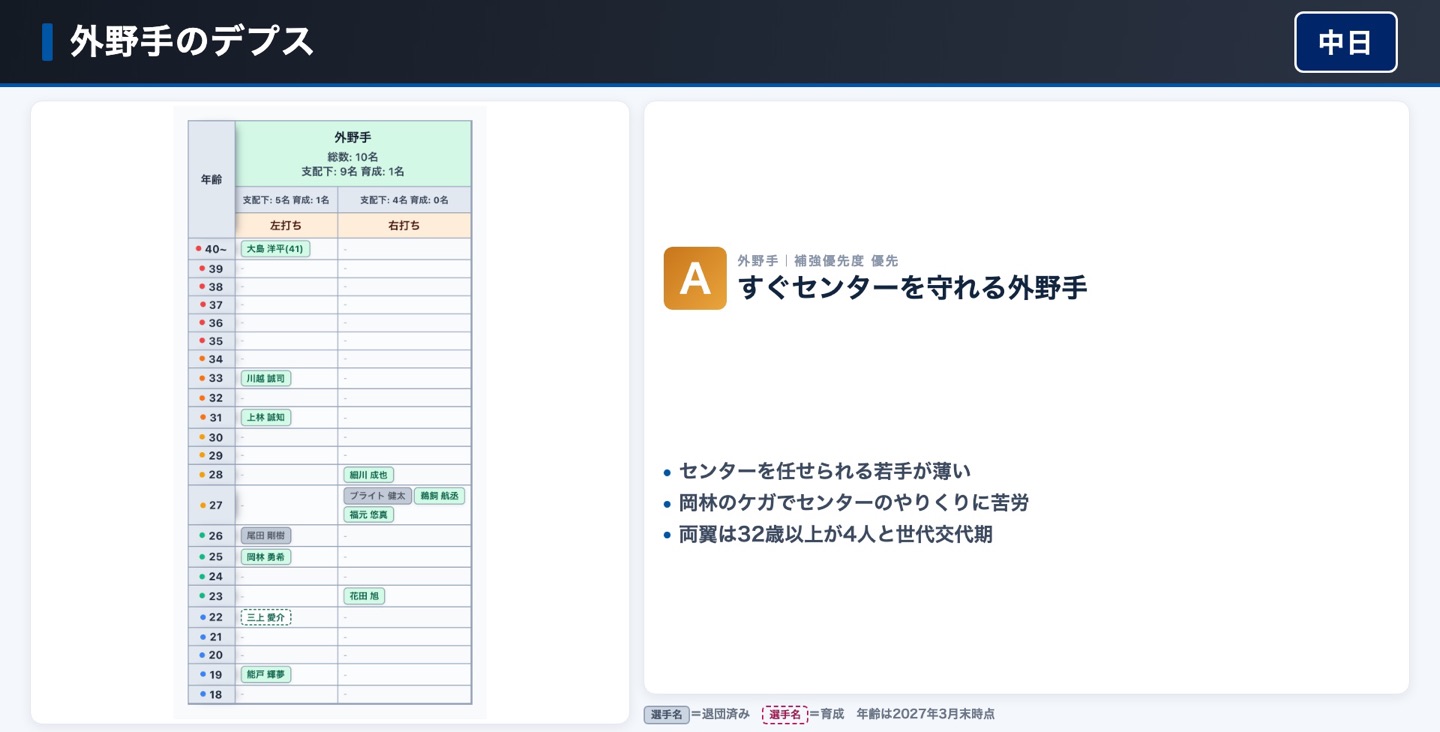Click 支配下: 4名 育成: 0名 summary
Viewport: 1440px width, 732px height.
click(404, 200)
